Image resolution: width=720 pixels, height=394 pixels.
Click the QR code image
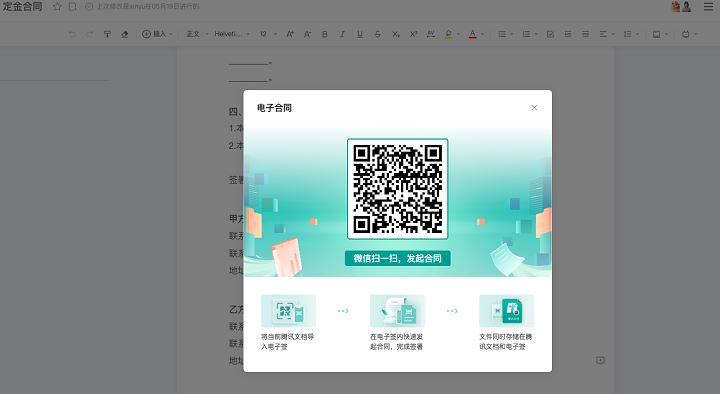[398, 189]
